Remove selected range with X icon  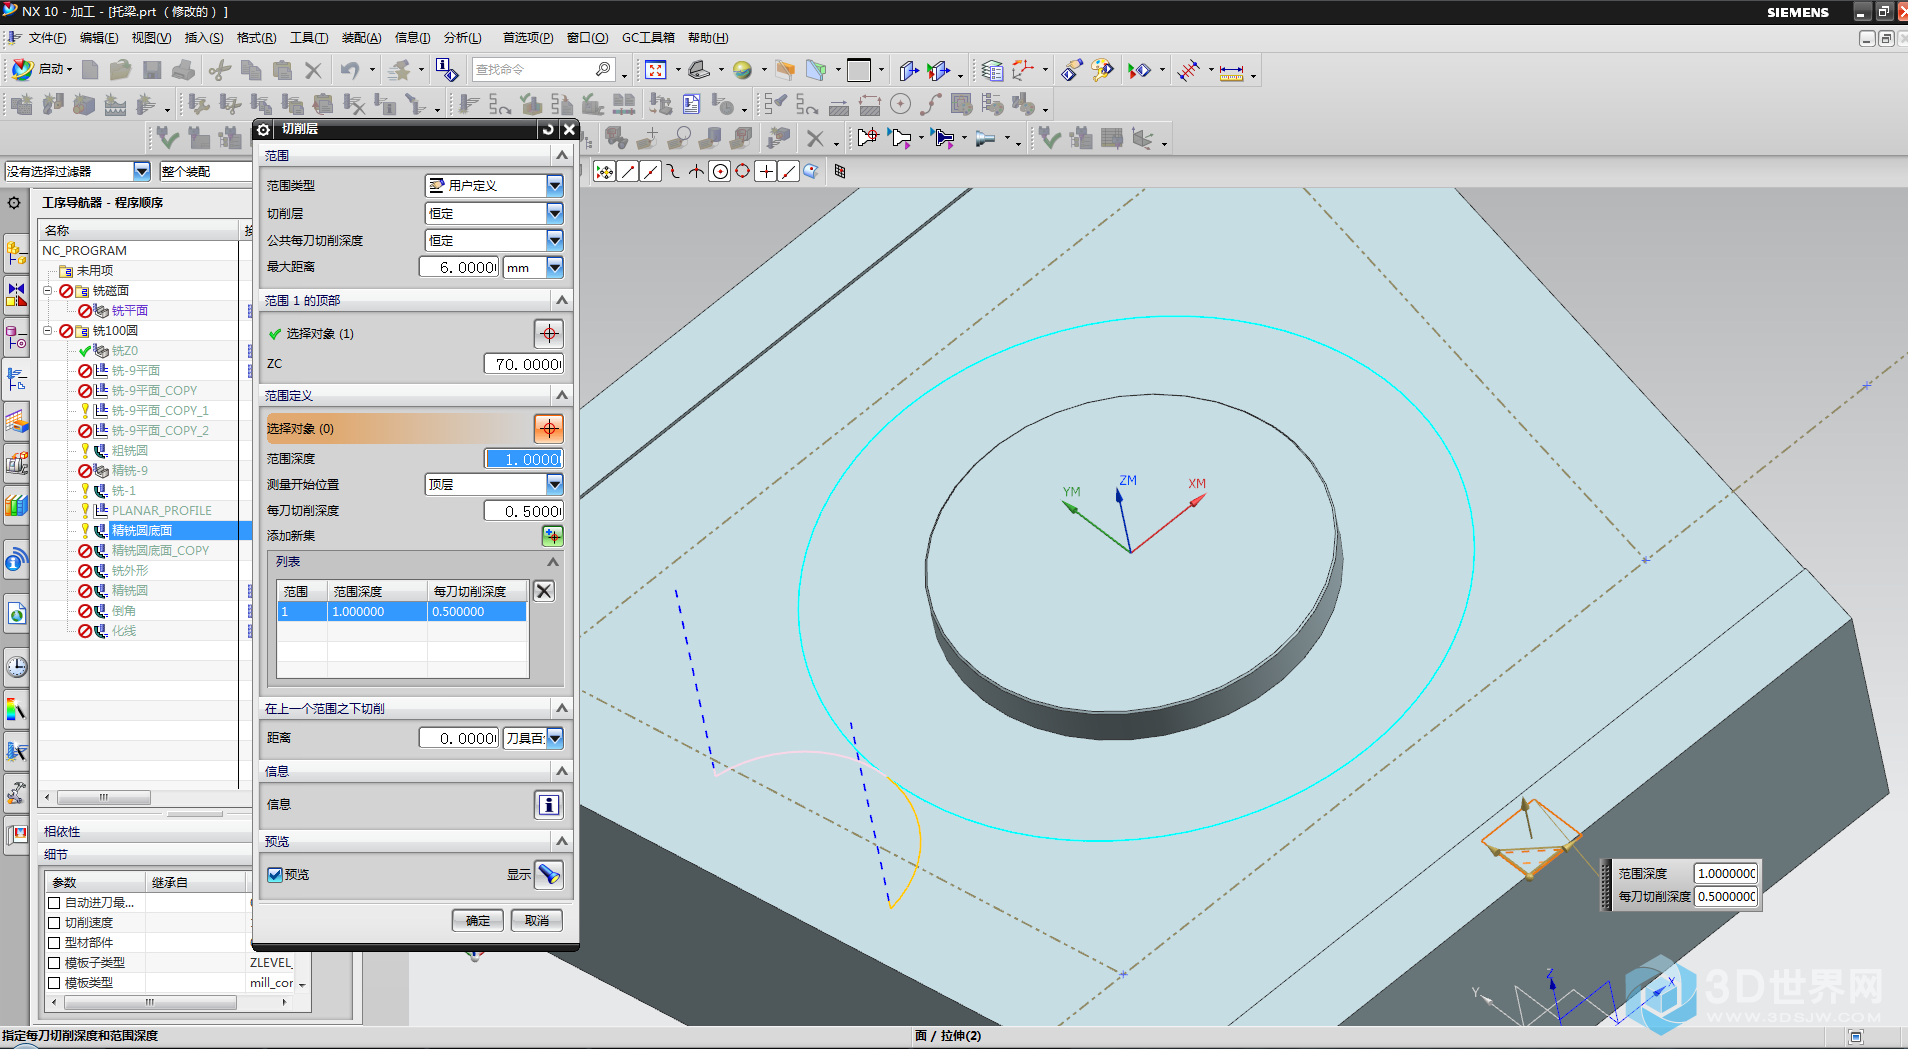[x=544, y=591]
